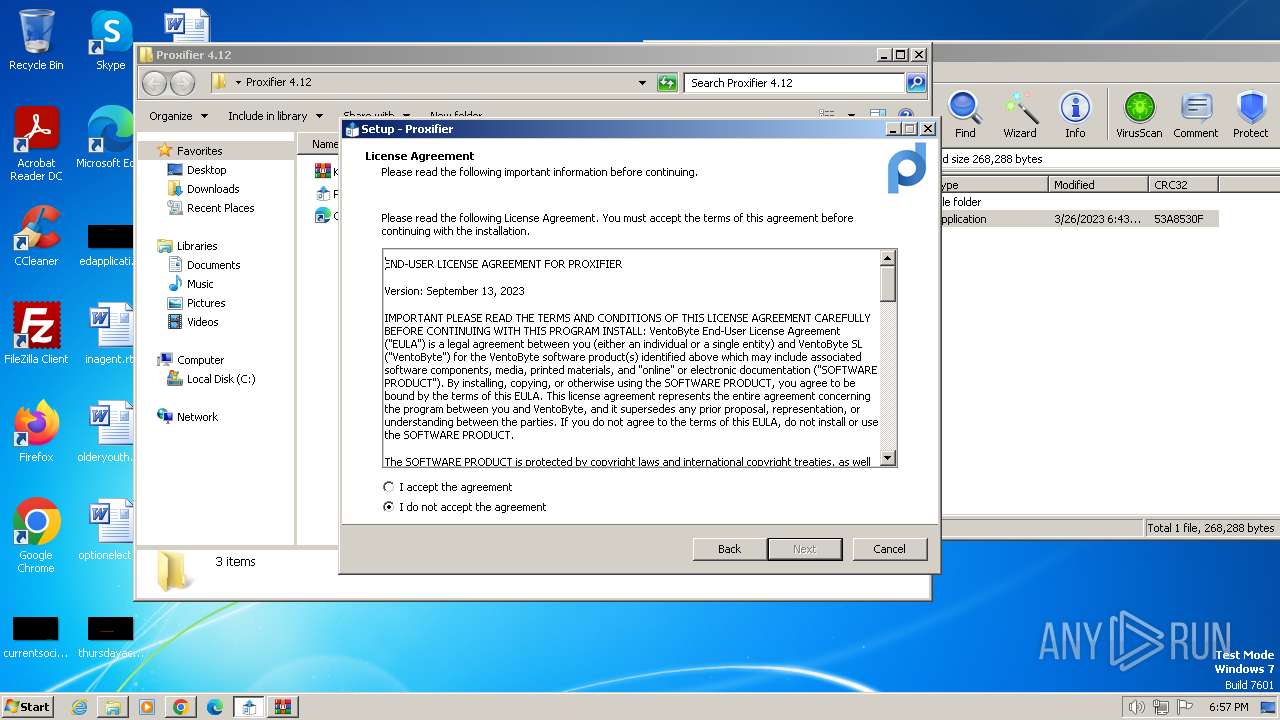Click the license scrollbar thumb
Image resolution: width=1280 pixels, height=720 pixels.
tap(887, 283)
